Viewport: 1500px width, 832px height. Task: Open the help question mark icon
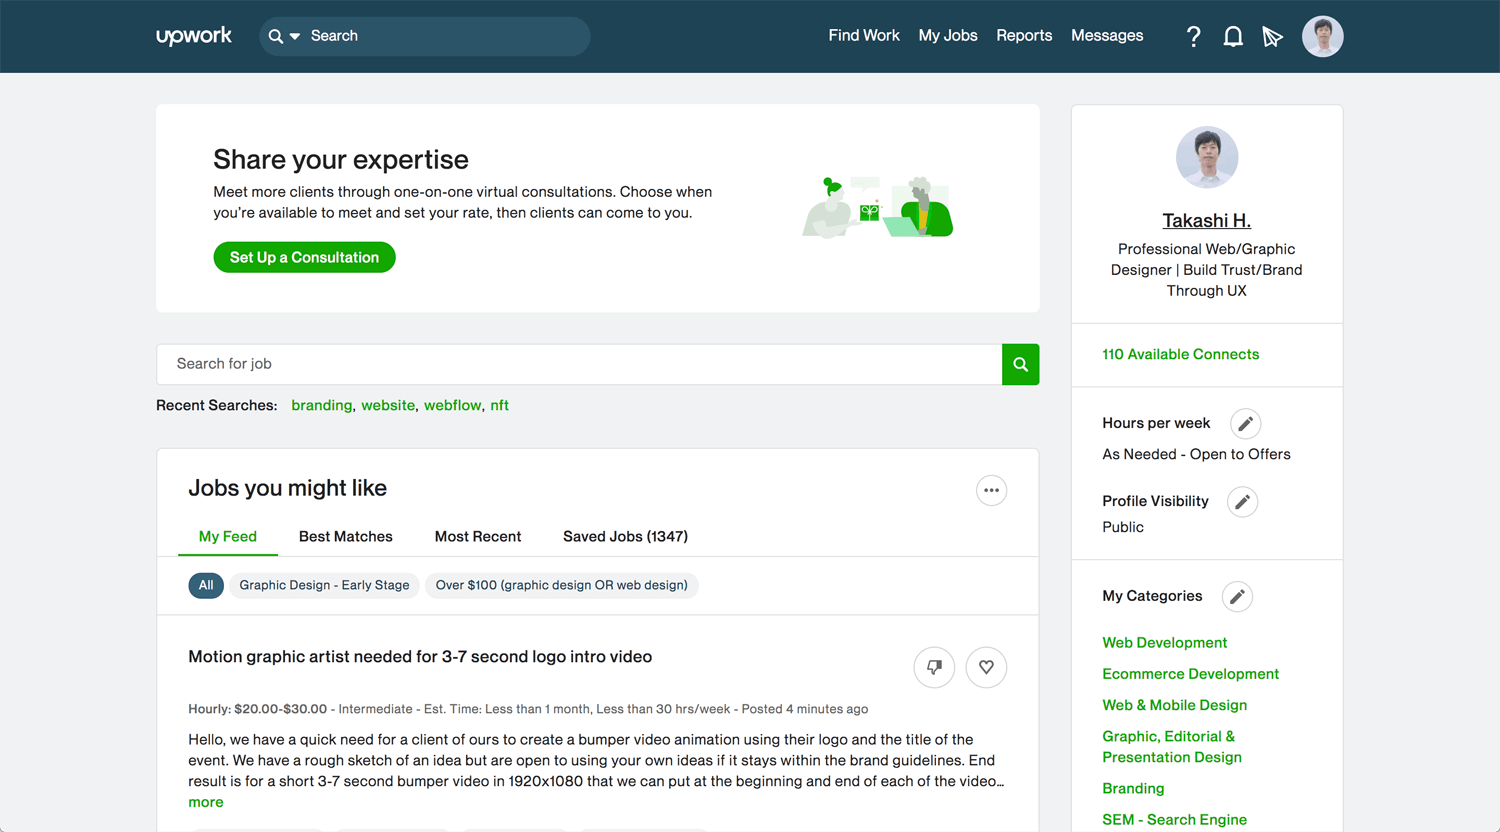(1193, 37)
